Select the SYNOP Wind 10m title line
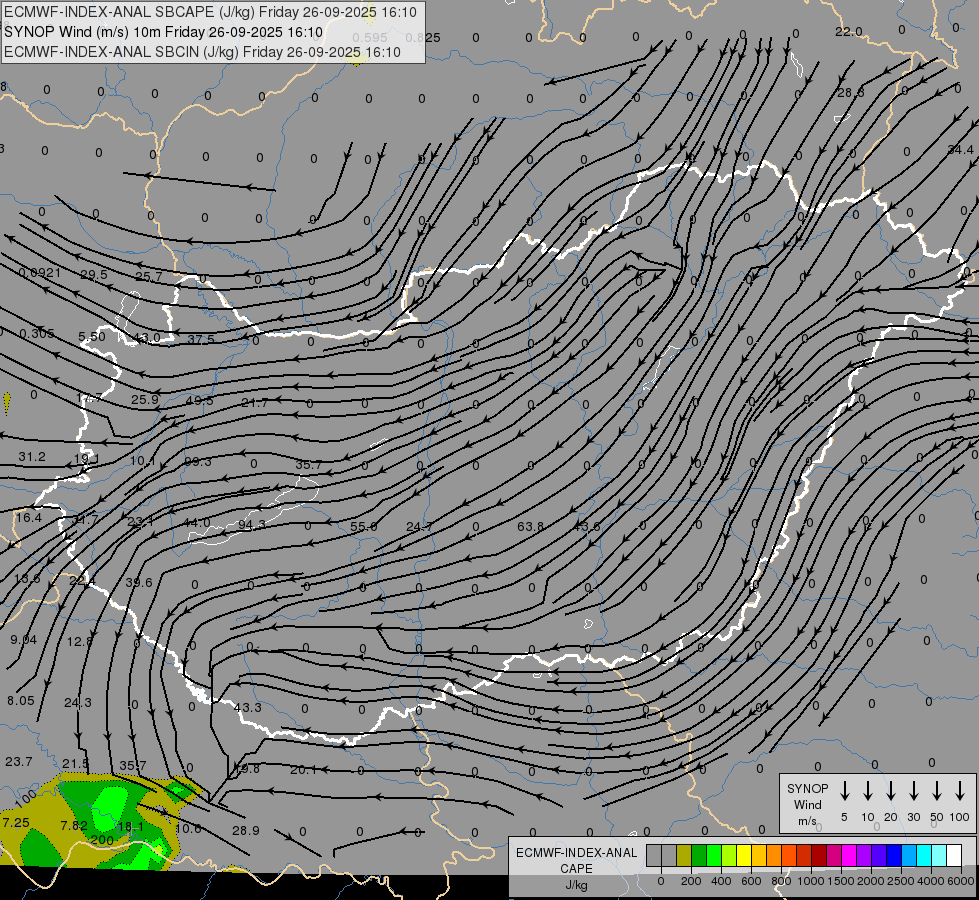The image size is (979, 900). tap(164, 32)
